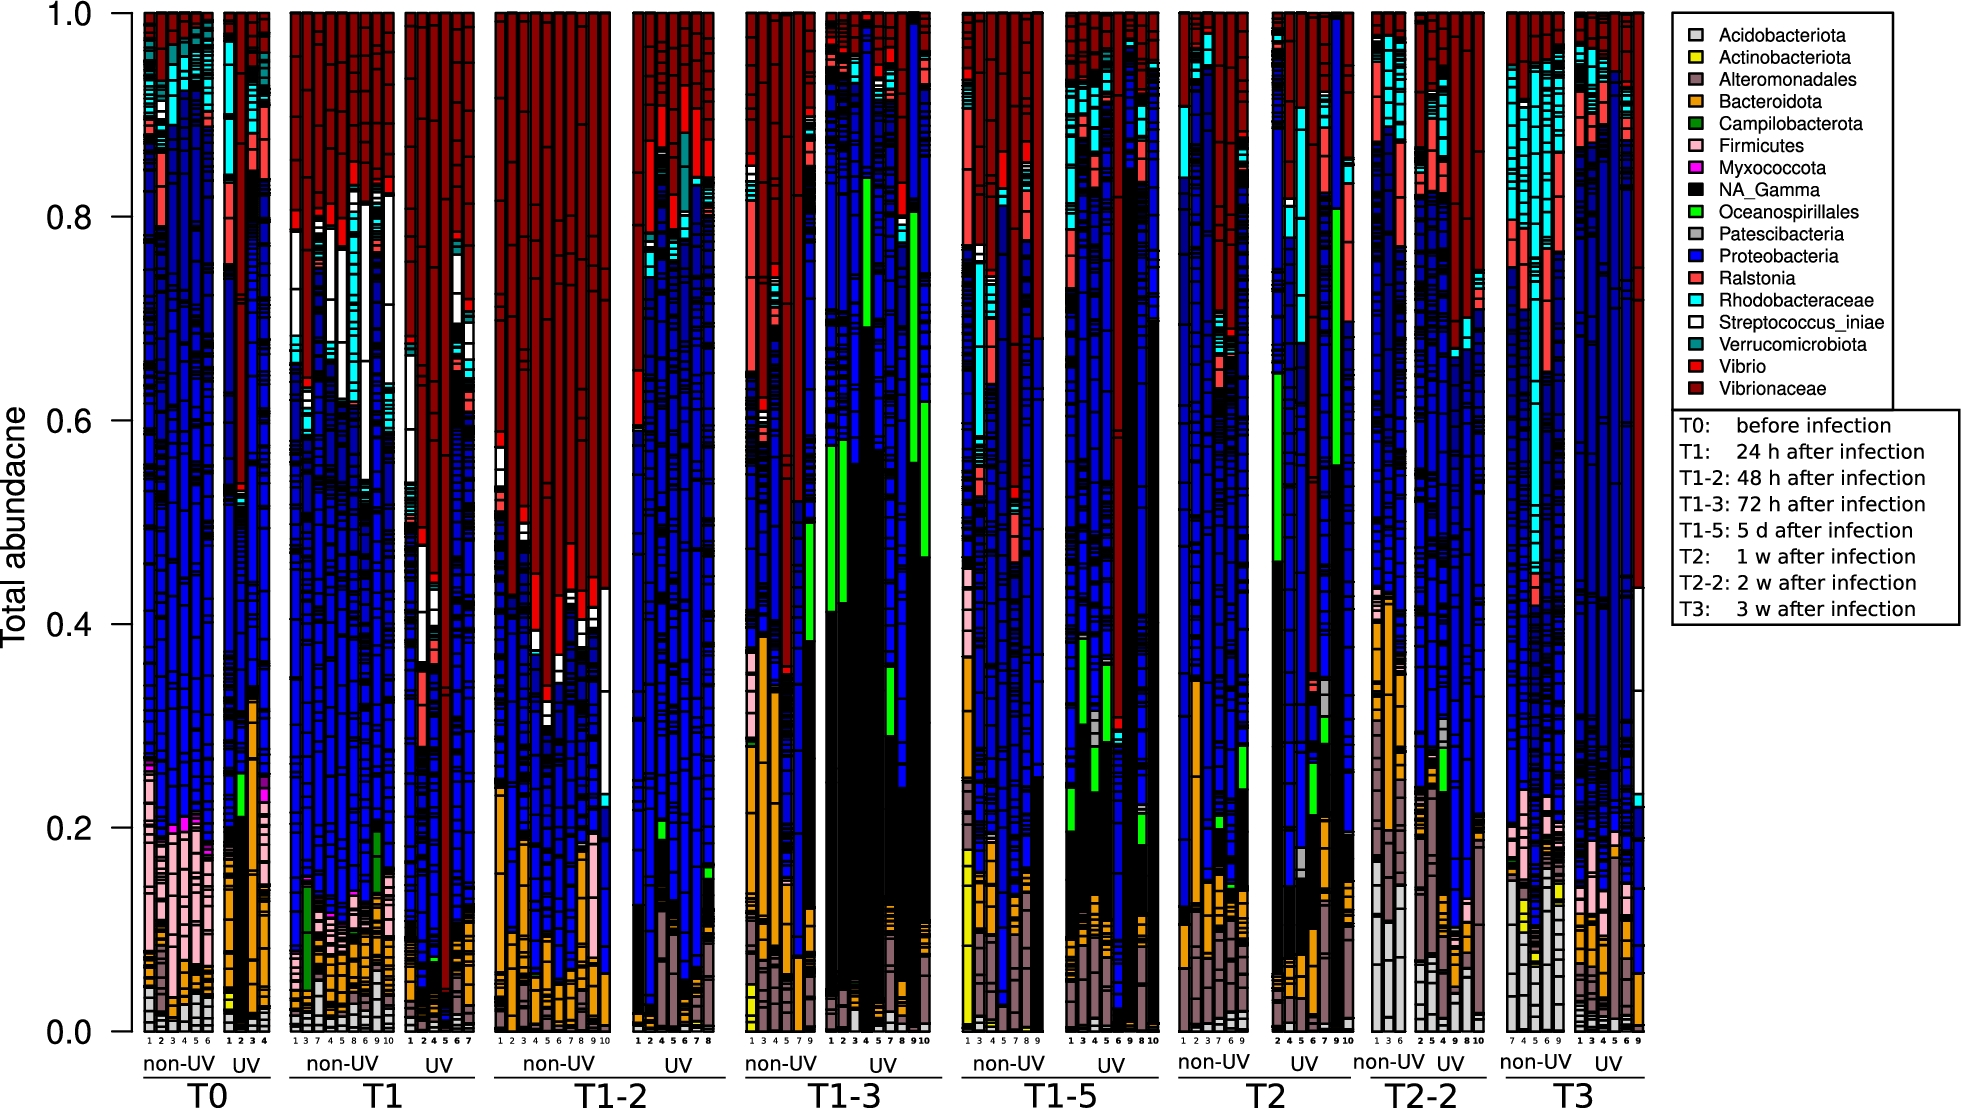1961x1108 pixels.
Task: Click the non-UV label under T1
Action: [342, 1063]
